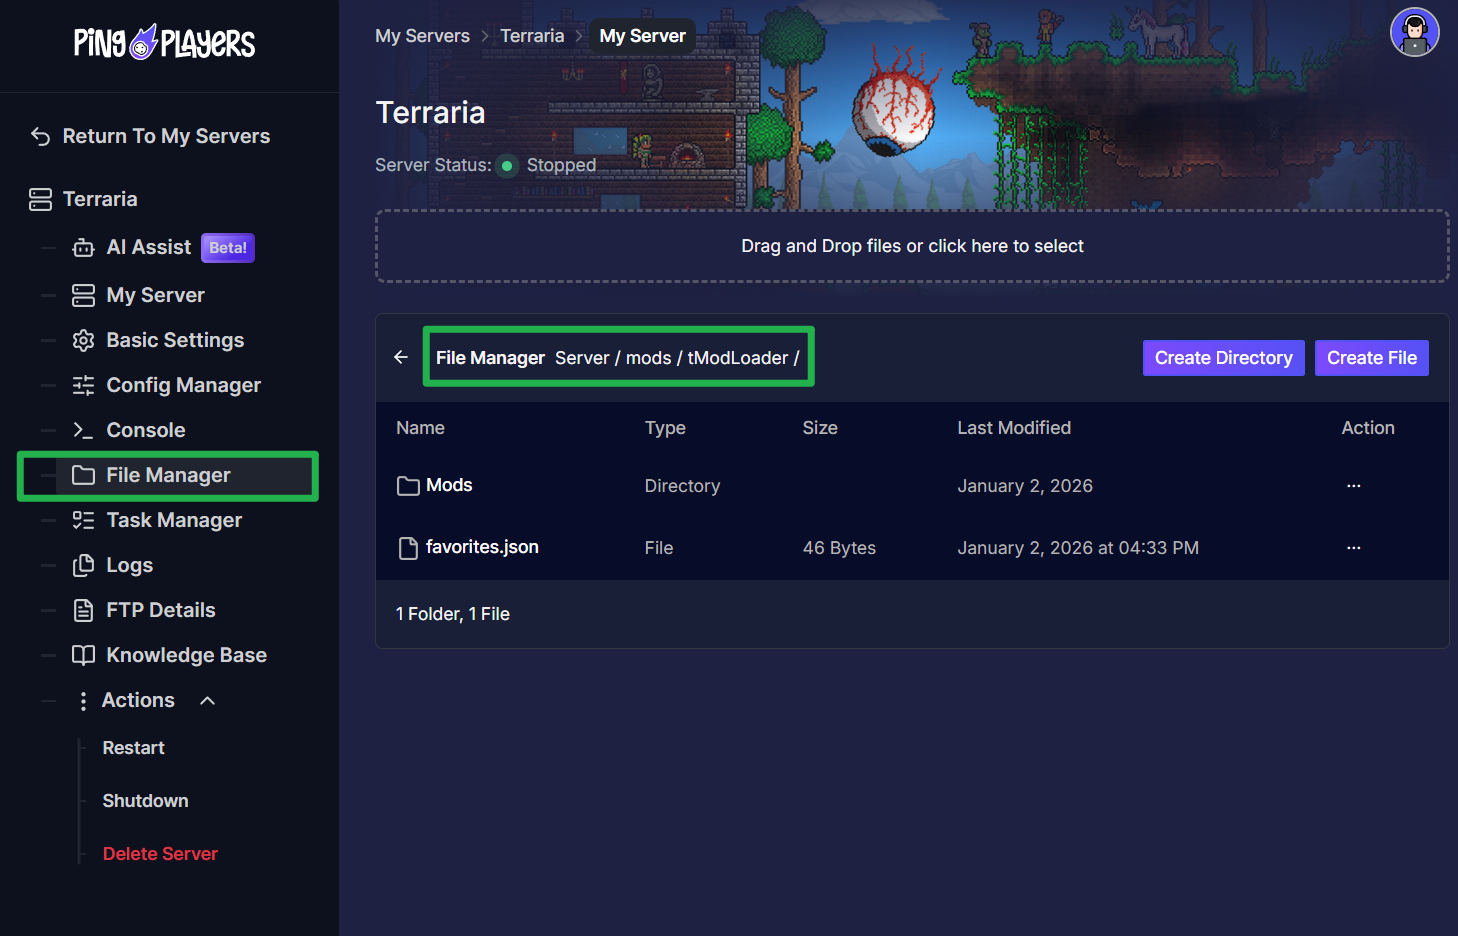Screen dimensions: 1458x936
Task: Click the AI Assist robot icon
Action: [84, 248]
